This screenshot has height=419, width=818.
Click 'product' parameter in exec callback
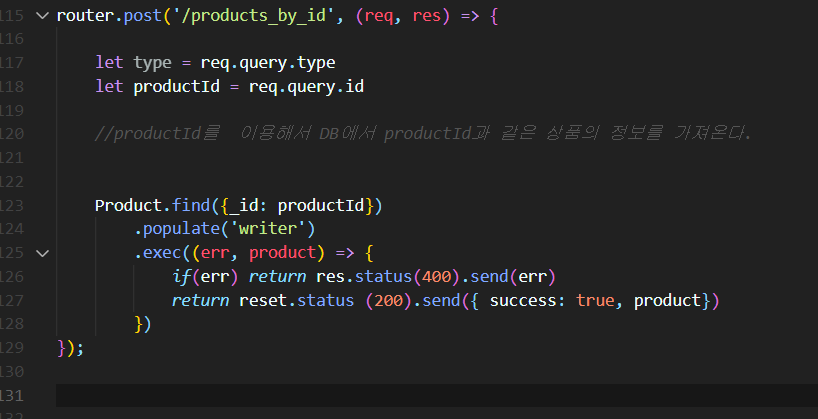[x=282, y=253]
